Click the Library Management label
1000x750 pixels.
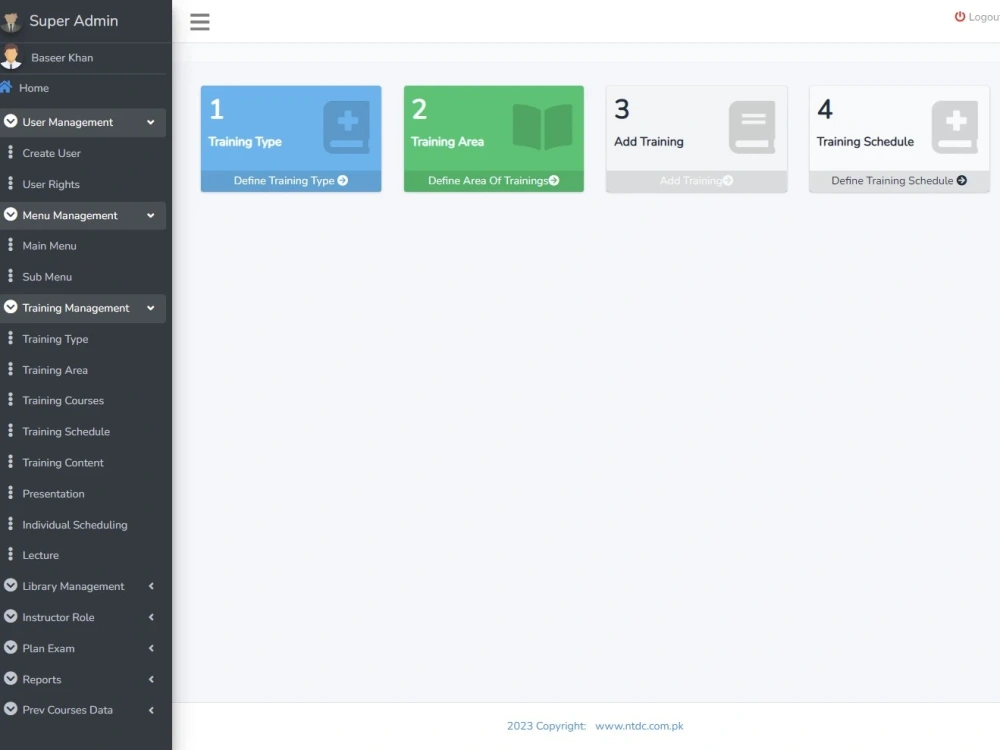[73, 586]
